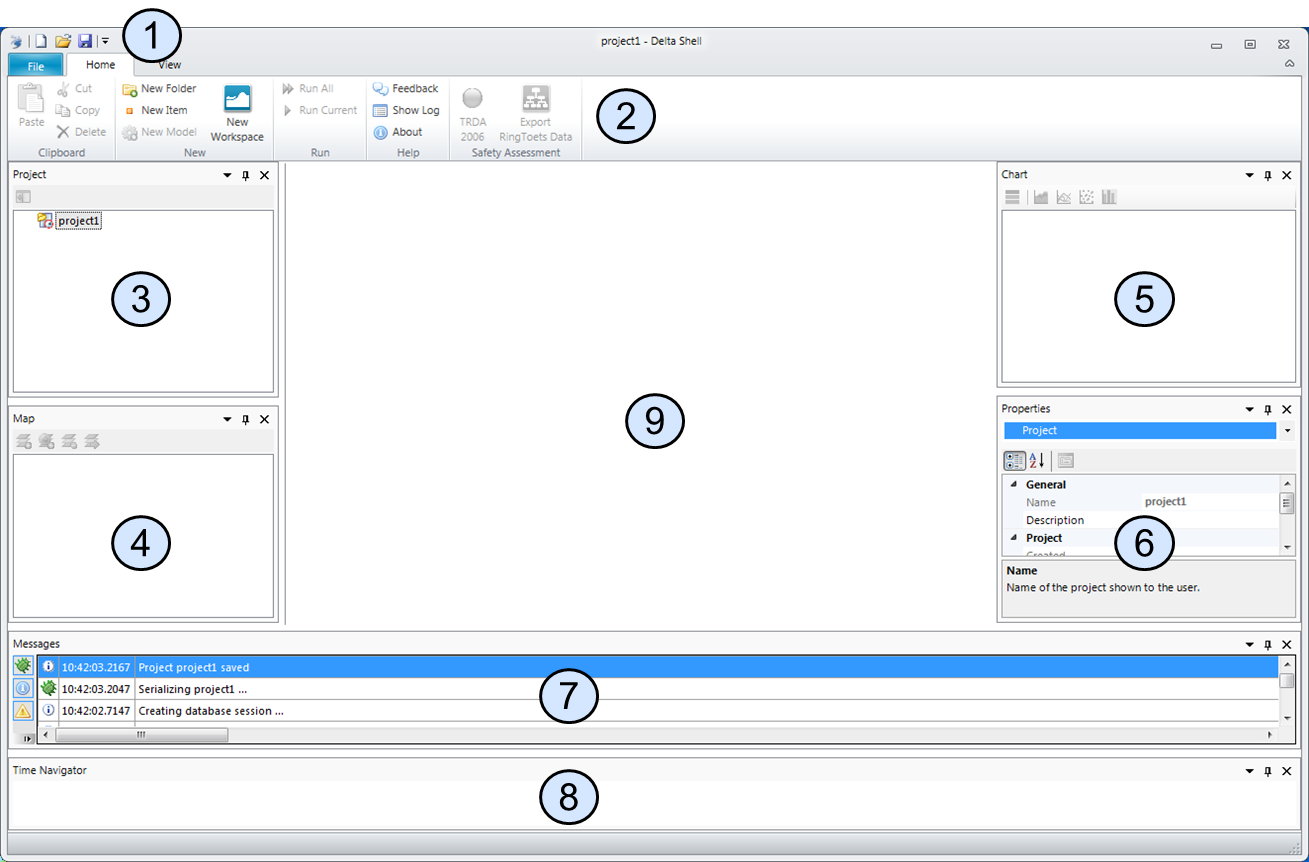Open the Properties object selector dropdown
This screenshot has height=862, width=1309.
pyautogui.click(x=1287, y=431)
